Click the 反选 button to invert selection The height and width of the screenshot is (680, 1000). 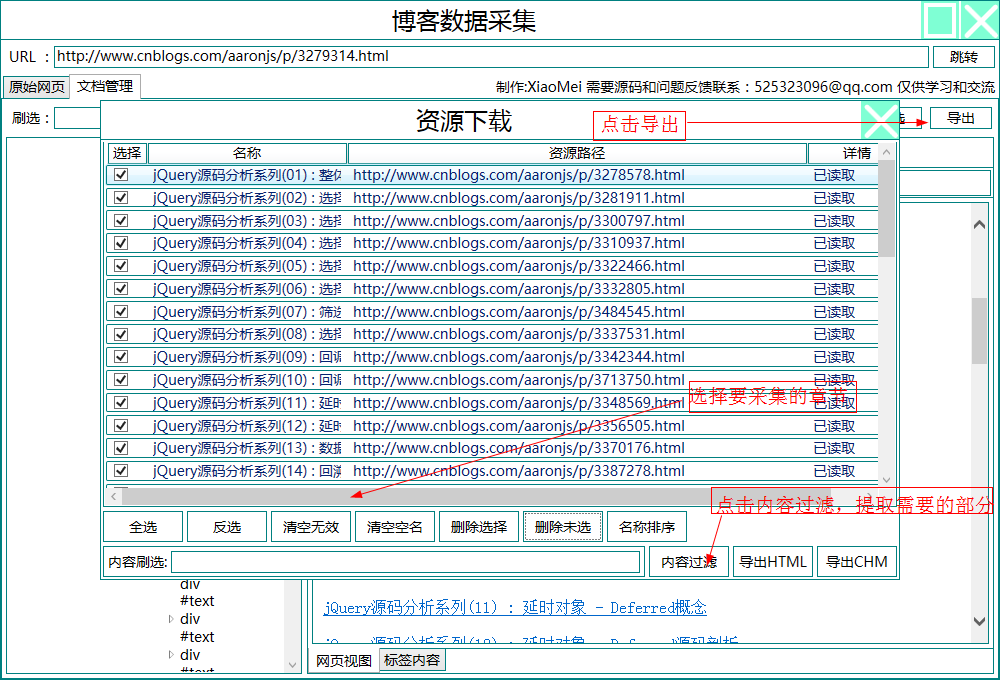(227, 527)
